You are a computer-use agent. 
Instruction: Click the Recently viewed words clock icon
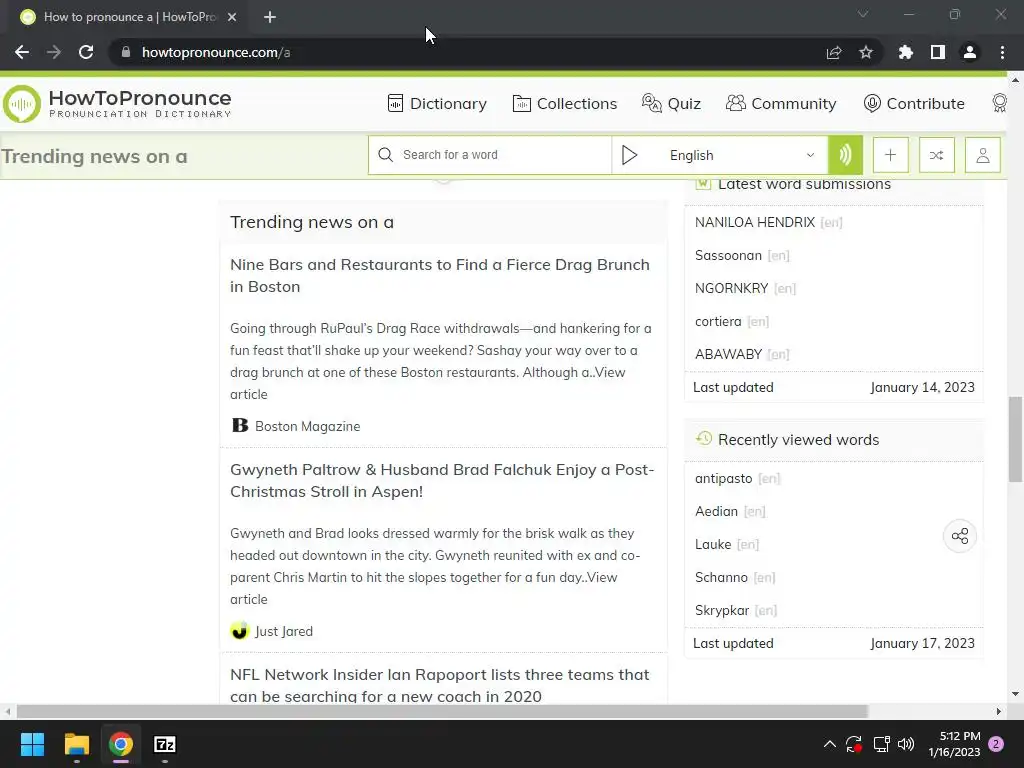703,439
